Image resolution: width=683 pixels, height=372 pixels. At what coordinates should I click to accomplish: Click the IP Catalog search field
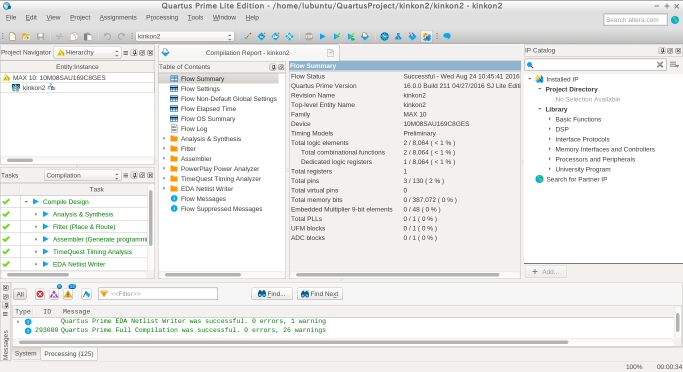pos(595,65)
